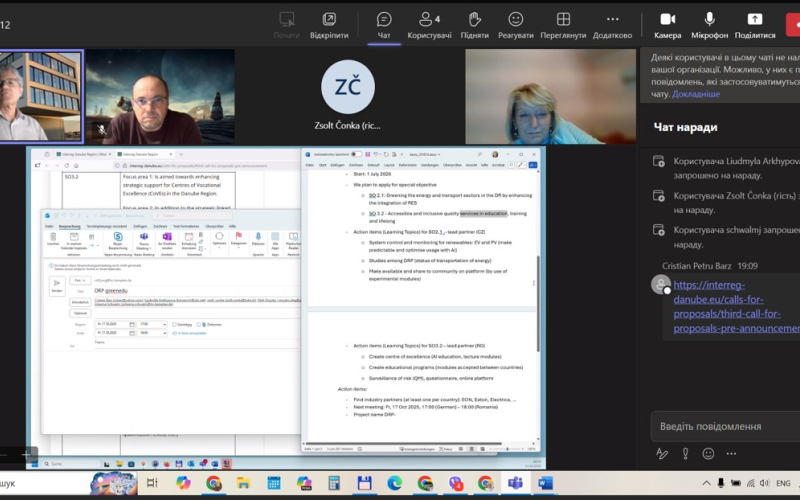Viewport: 800px width, 500px height.
Task: Select Zsolt Čonka participant tile
Action: pyautogui.click(x=347, y=97)
